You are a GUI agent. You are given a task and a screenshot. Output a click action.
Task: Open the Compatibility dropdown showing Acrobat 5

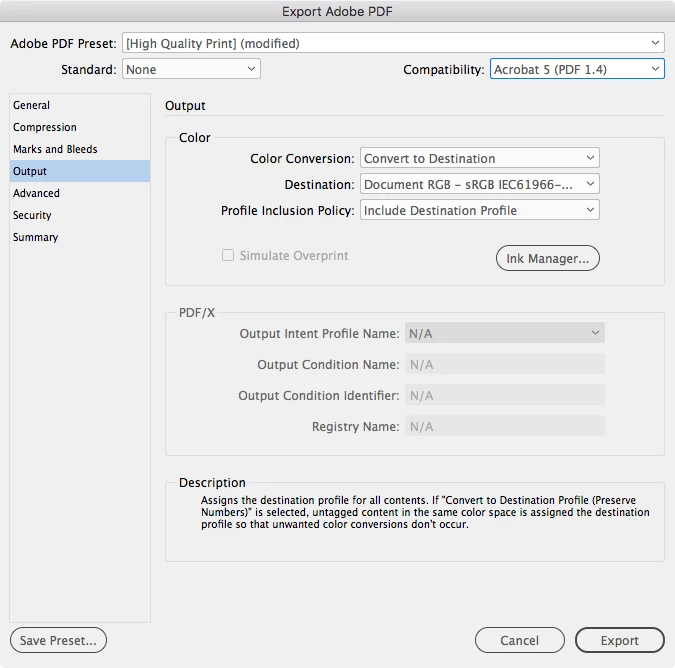pyautogui.click(x=577, y=69)
